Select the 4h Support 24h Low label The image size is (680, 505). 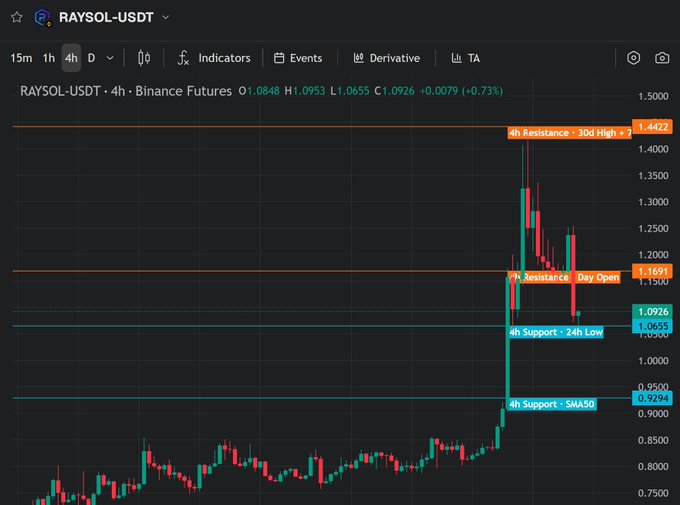tap(556, 332)
